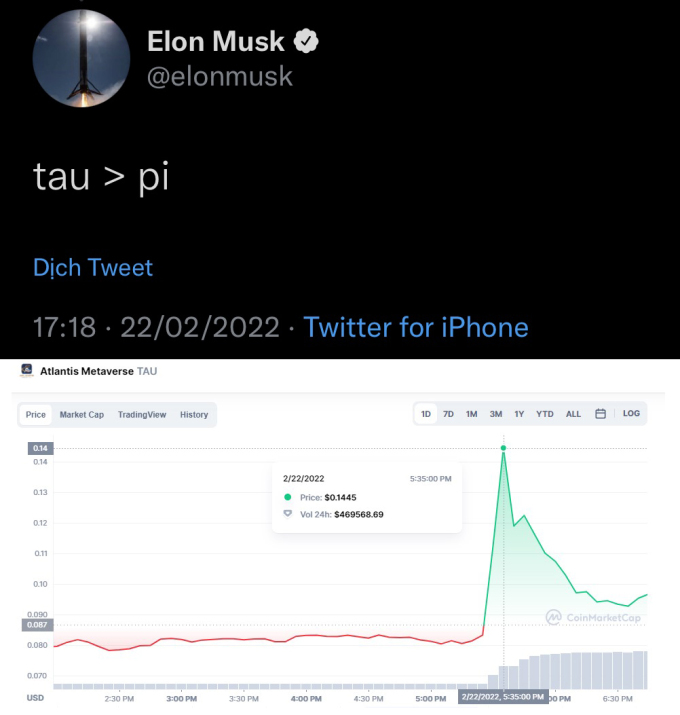Open the Twitter for iPhone link
Screen dimensions: 680x715
click(x=416, y=327)
